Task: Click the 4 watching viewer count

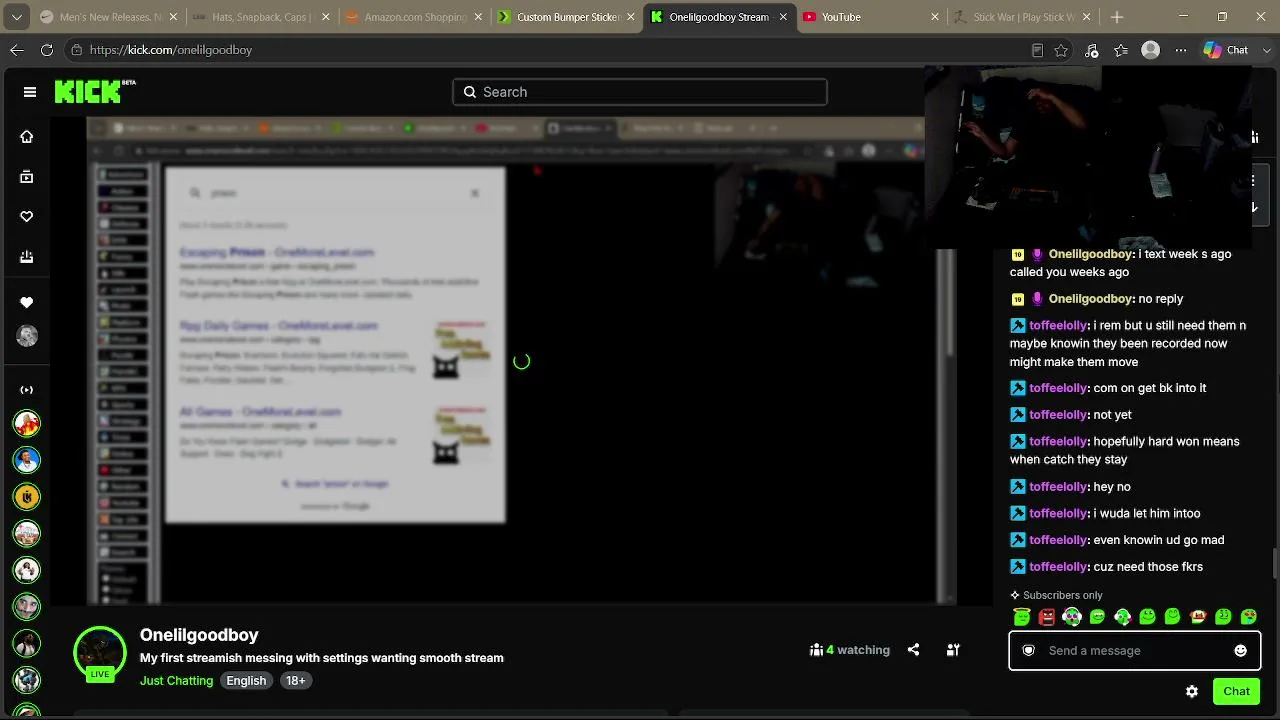Action: (850, 650)
